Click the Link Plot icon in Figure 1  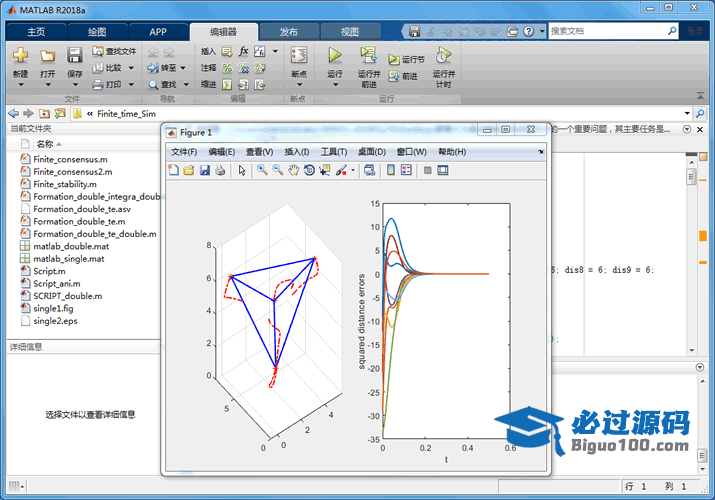click(x=369, y=170)
